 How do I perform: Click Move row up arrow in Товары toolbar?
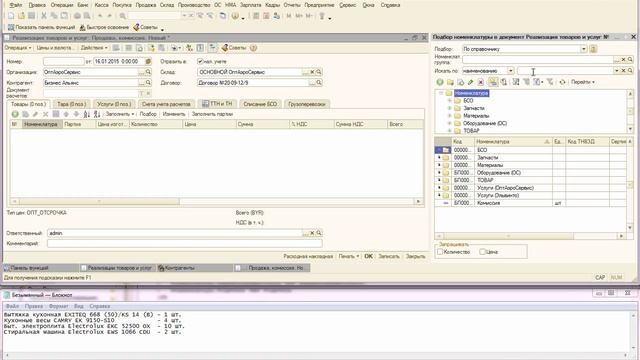coord(66,114)
